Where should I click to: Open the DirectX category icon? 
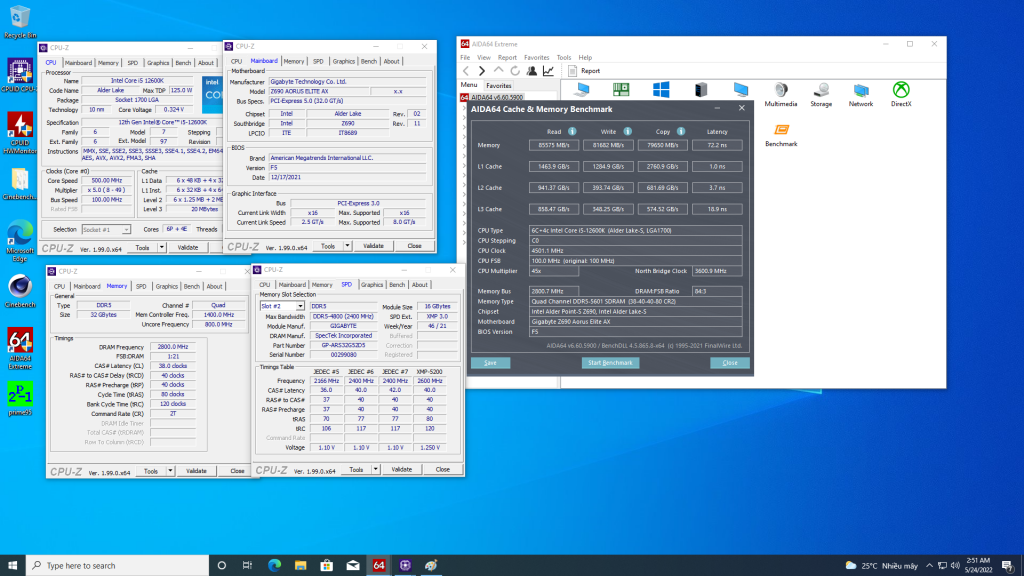[x=901, y=95]
